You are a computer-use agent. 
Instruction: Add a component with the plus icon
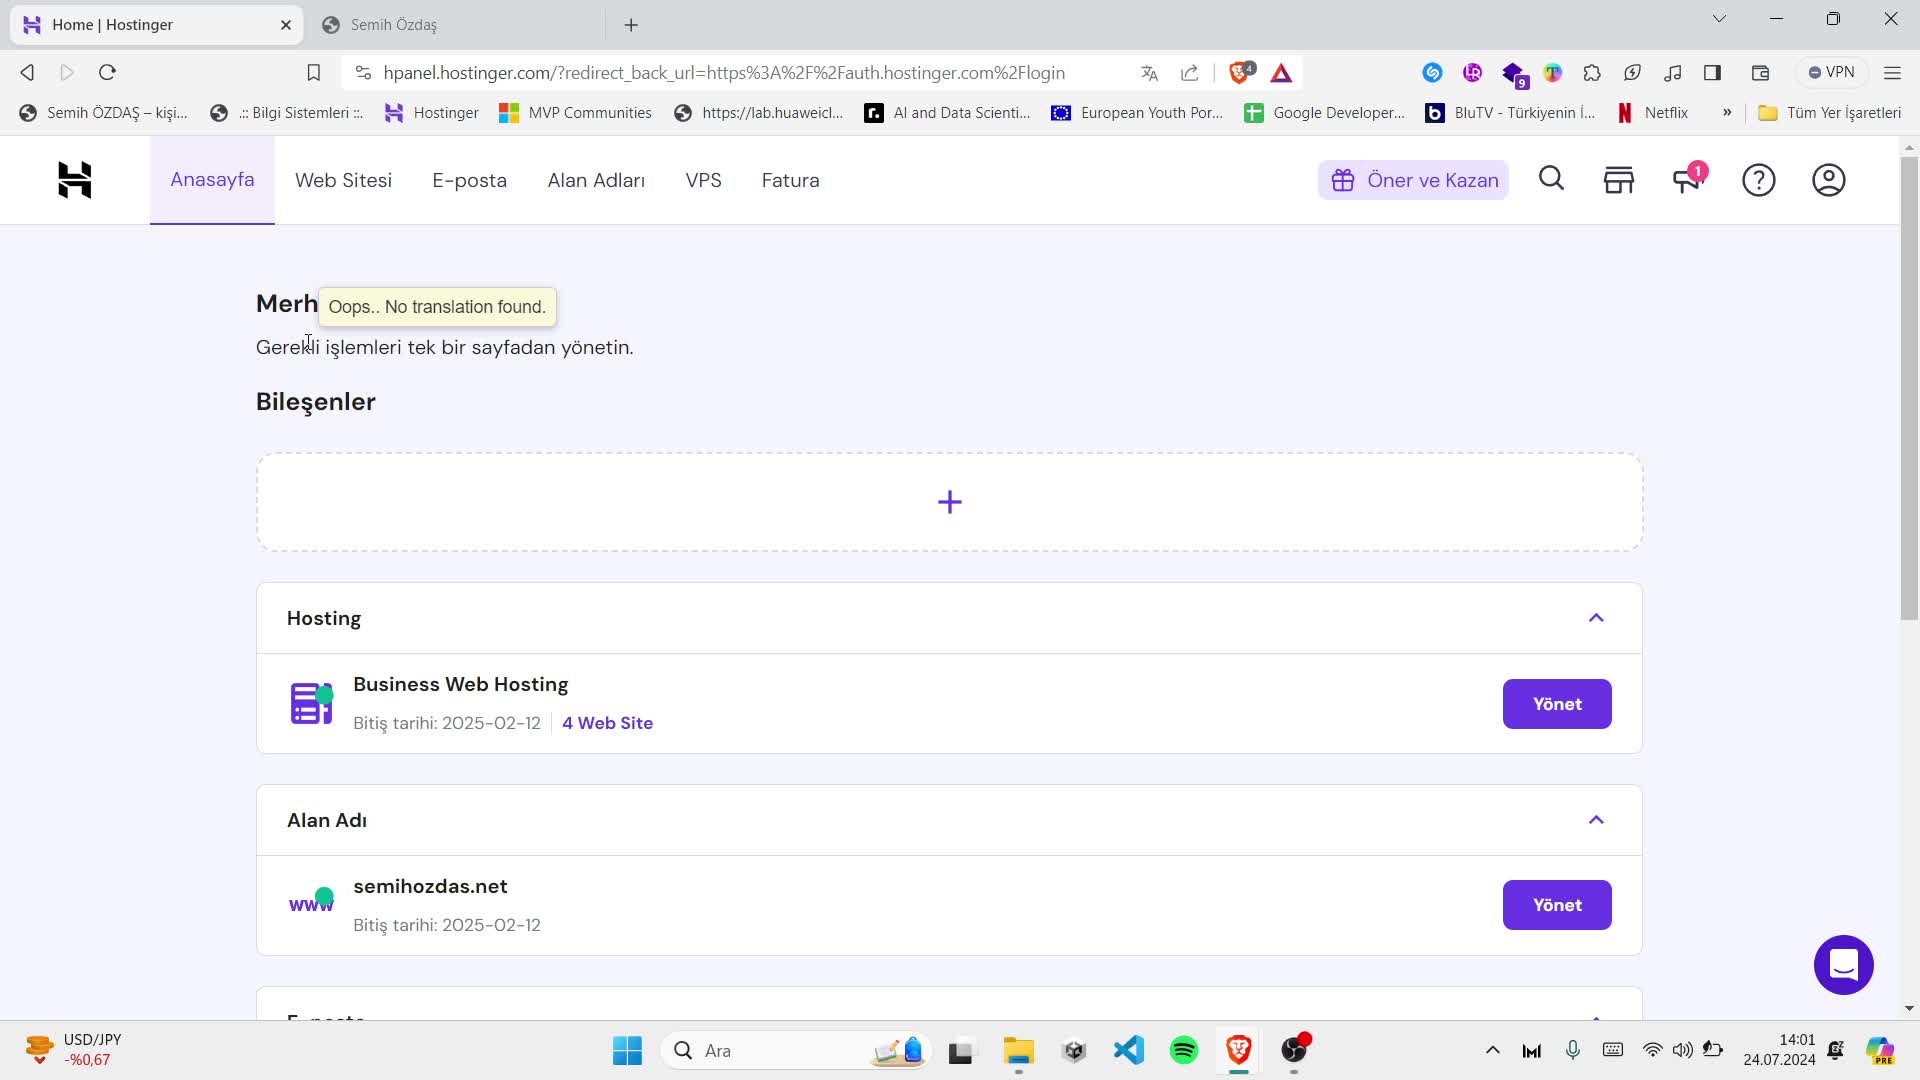coord(949,502)
